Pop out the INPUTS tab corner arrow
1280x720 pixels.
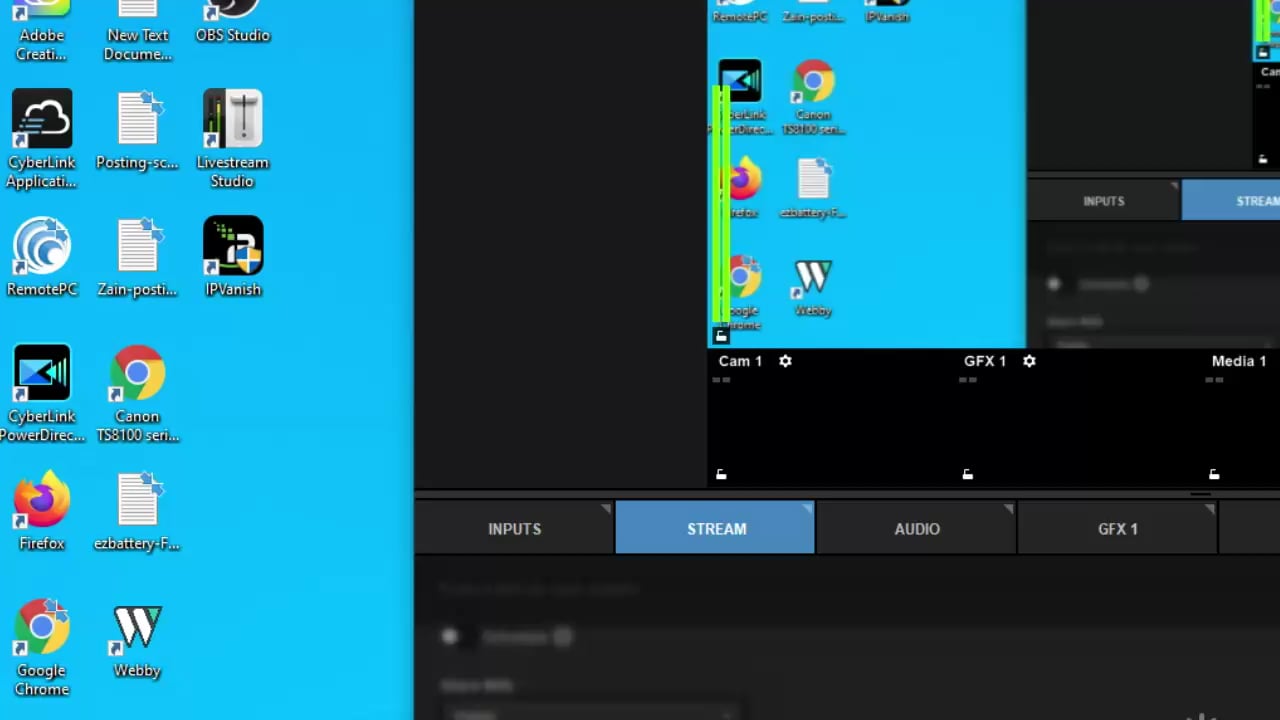coord(606,510)
